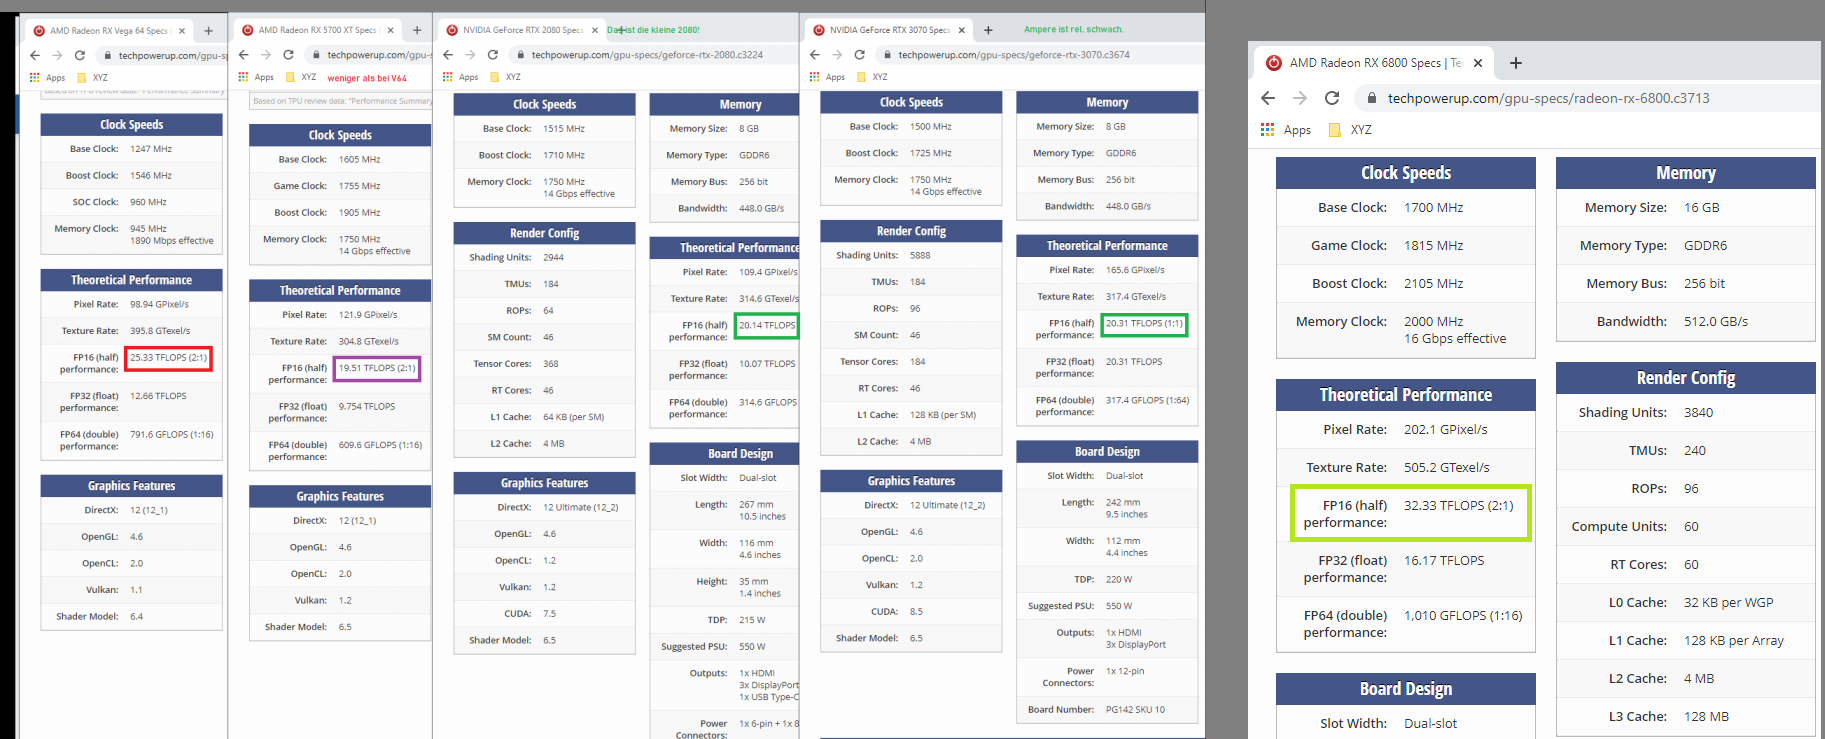
Task: Open Apps shortcut in the RX 5700 XT window
Action: click(x=256, y=77)
